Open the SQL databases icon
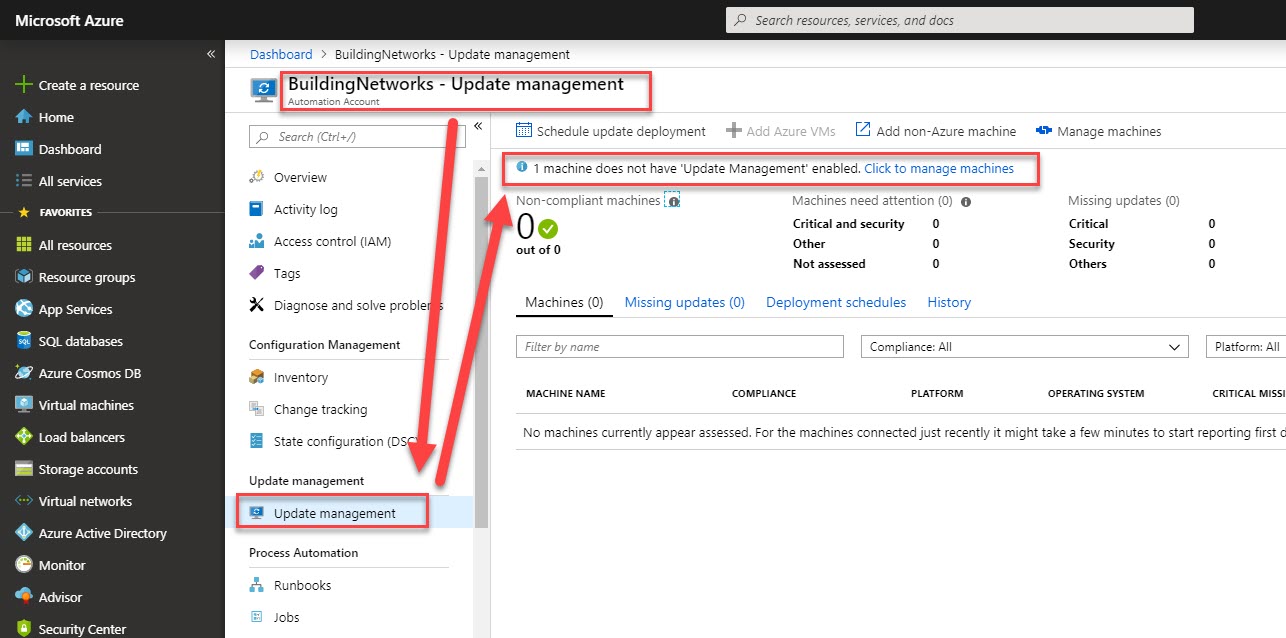 (x=24, y=341)
